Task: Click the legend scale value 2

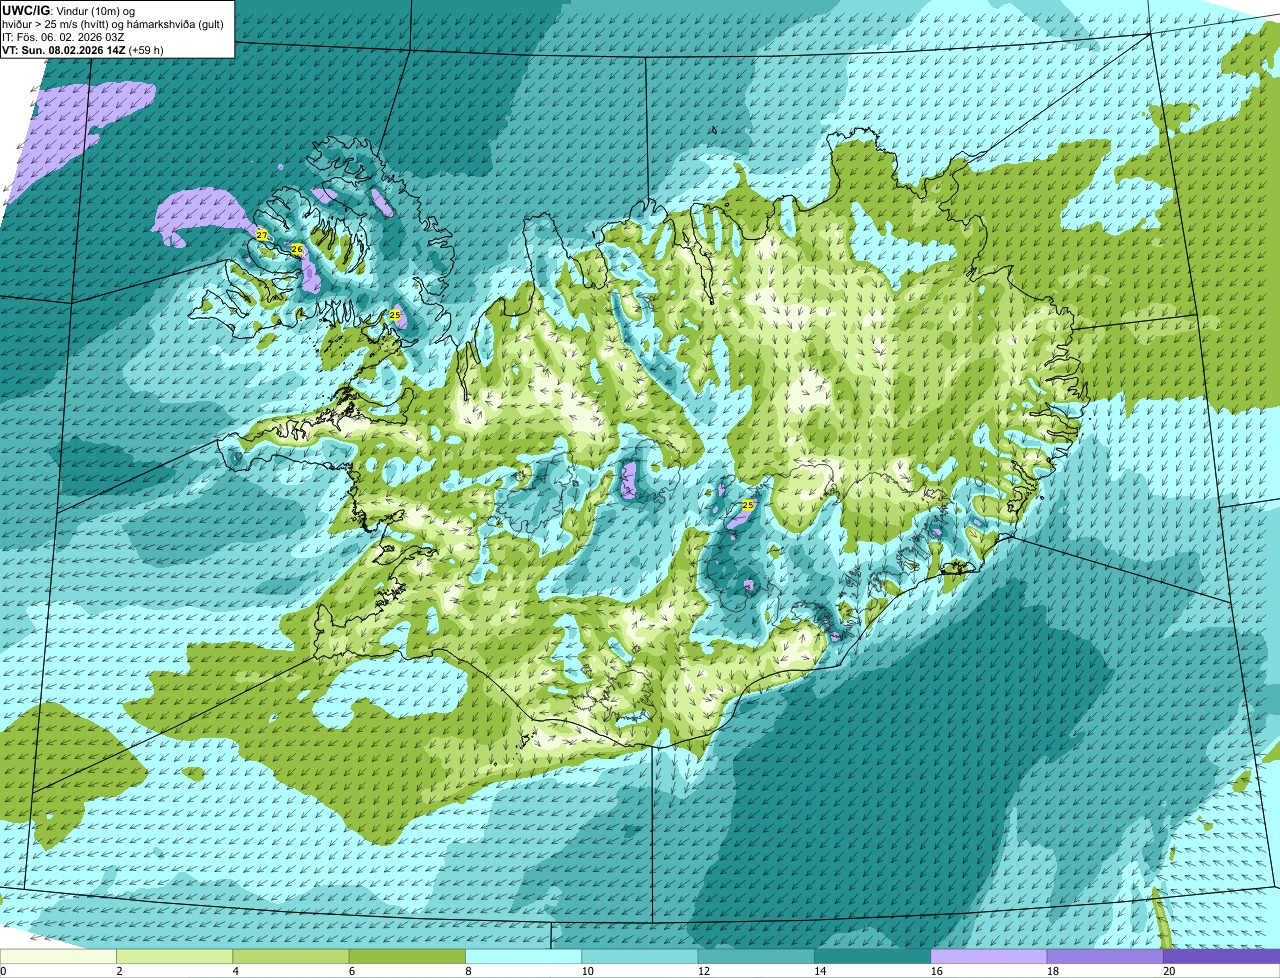Action: click(x=119, y=971)
